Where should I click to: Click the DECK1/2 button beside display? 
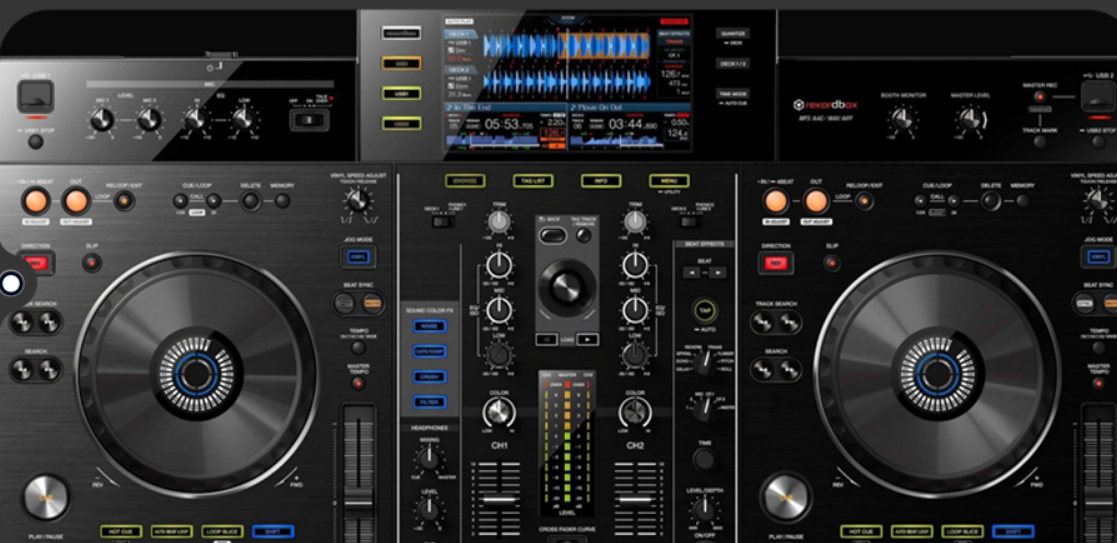coord(732,63)
